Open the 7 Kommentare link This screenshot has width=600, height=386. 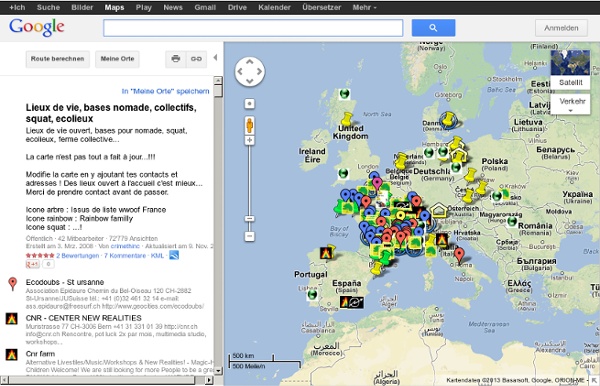(x=125, y=256)
